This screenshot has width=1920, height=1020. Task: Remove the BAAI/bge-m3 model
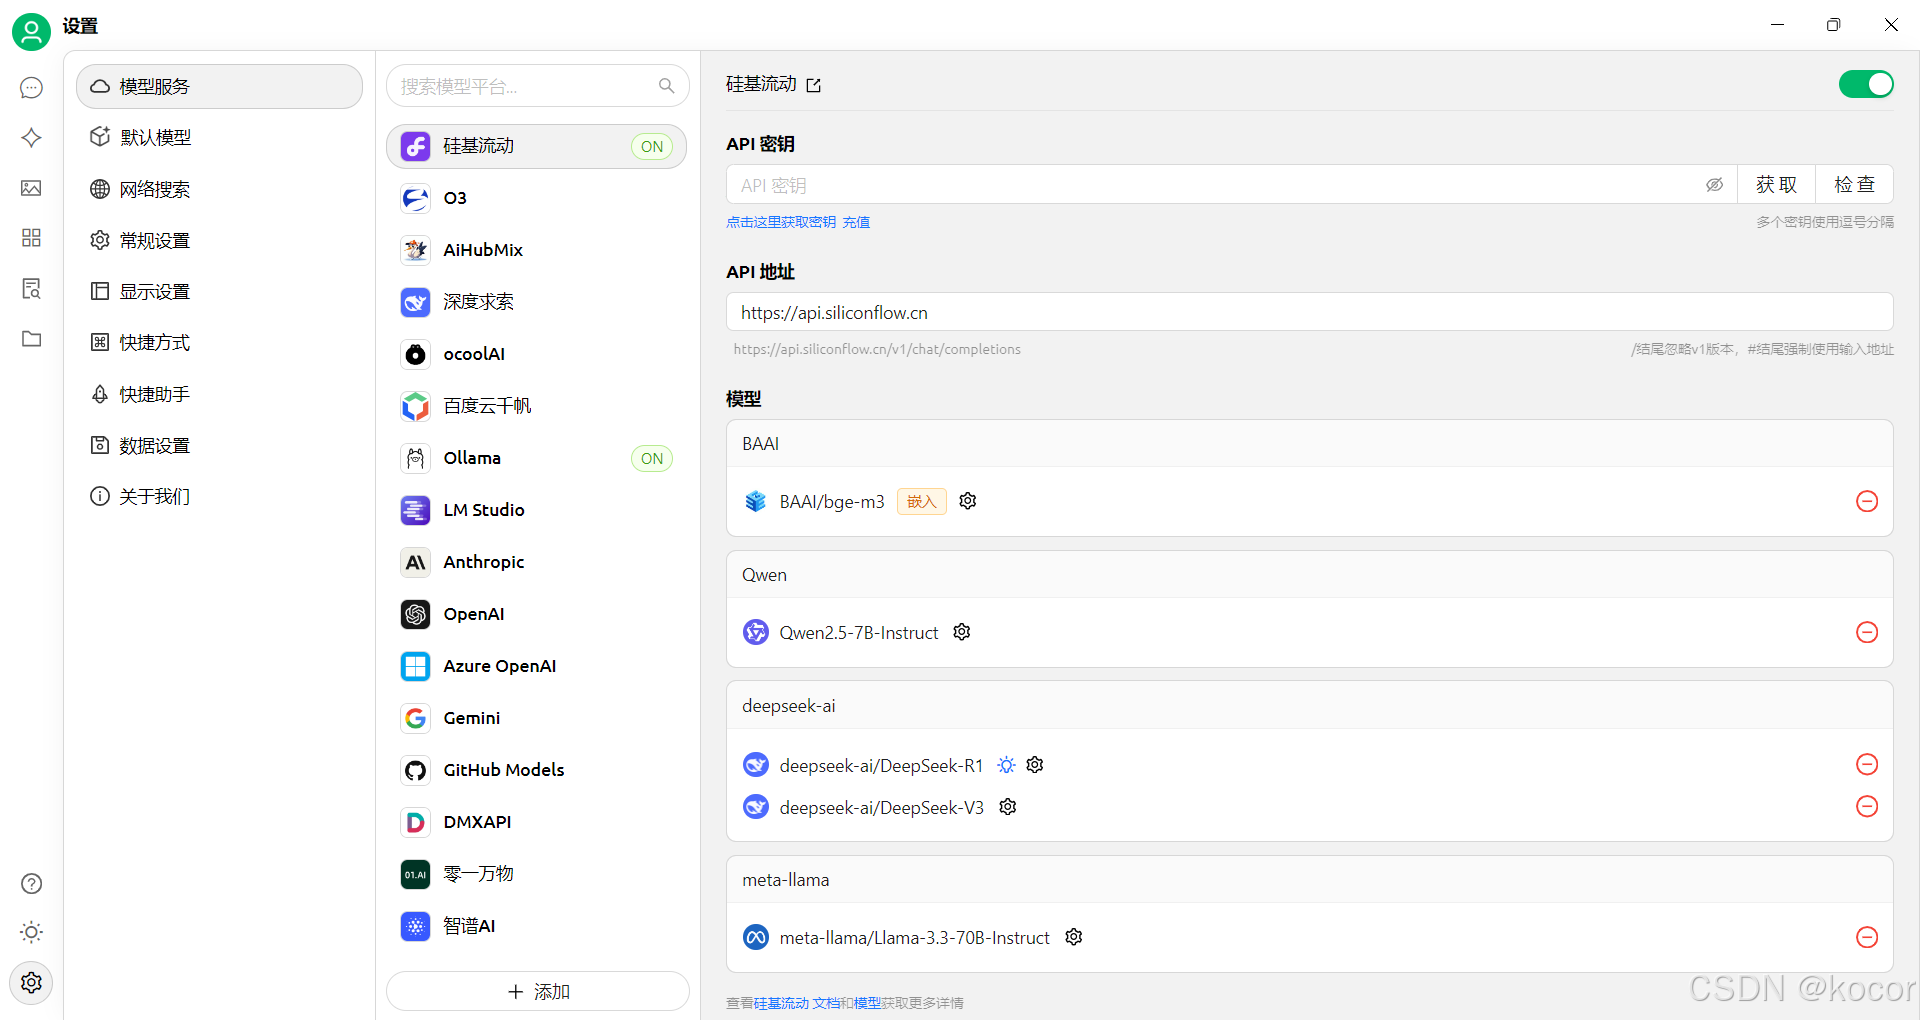(x=1867, y=501)
